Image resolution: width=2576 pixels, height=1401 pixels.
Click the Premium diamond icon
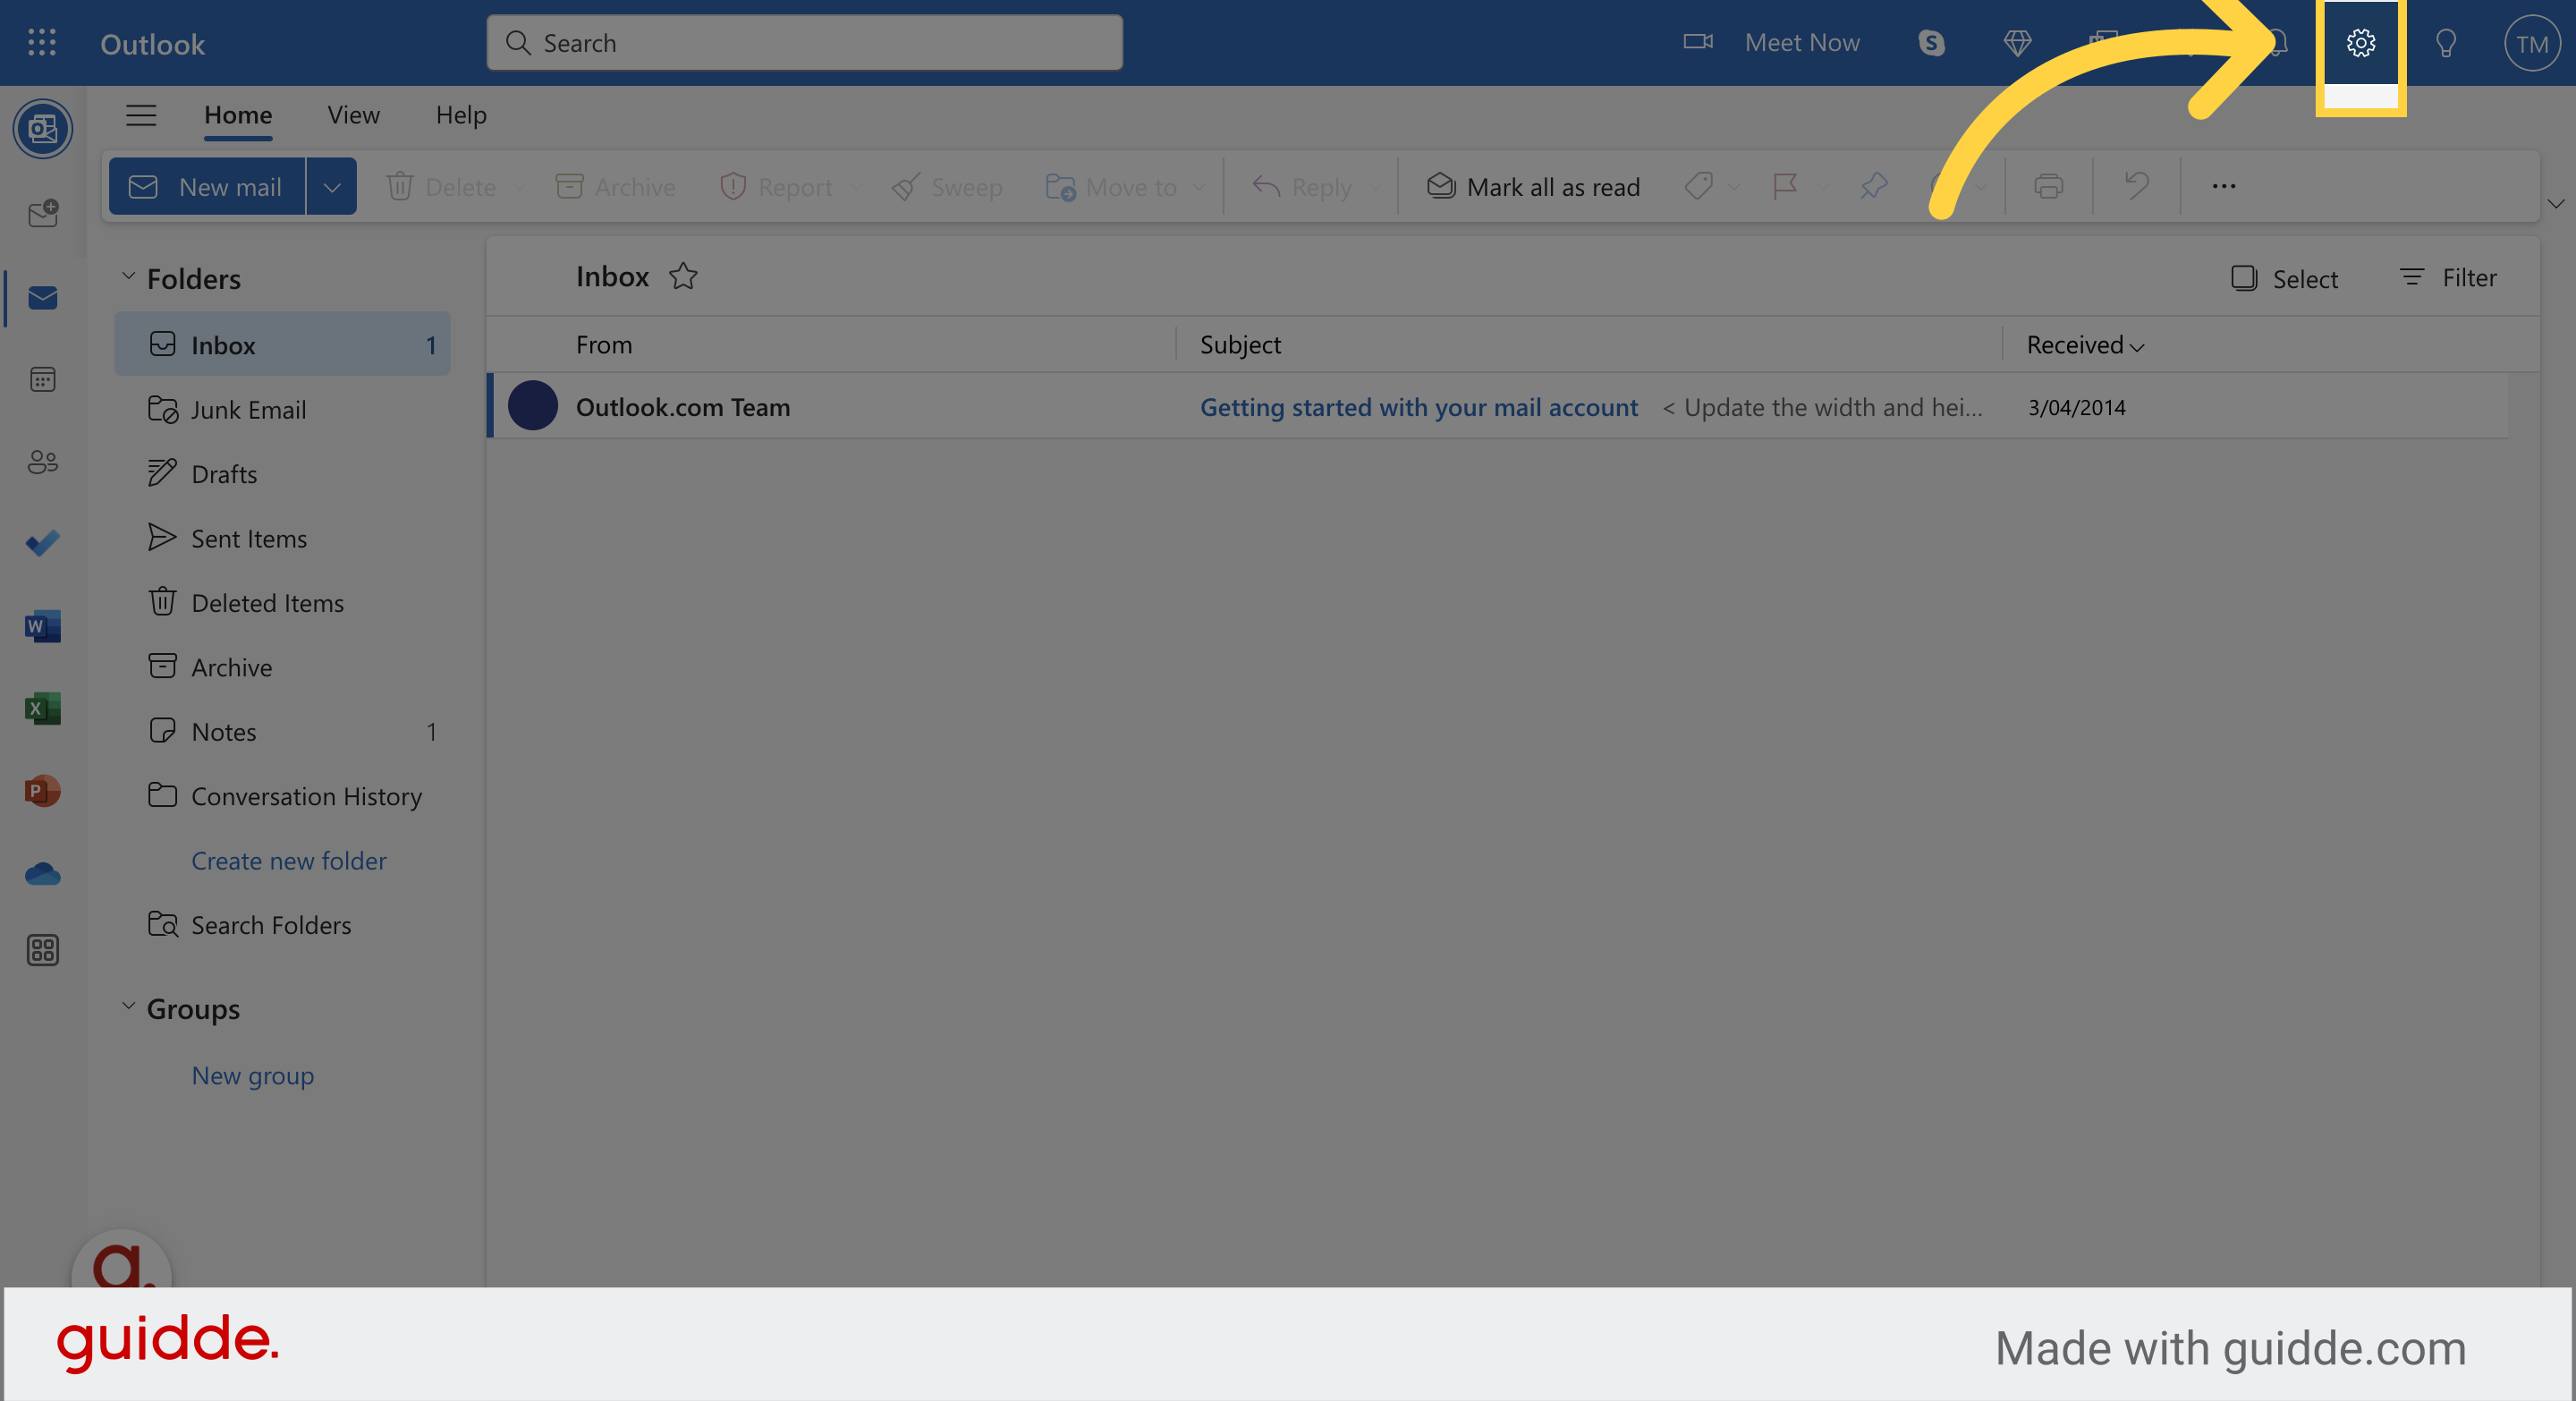[x=2017, y=43]
